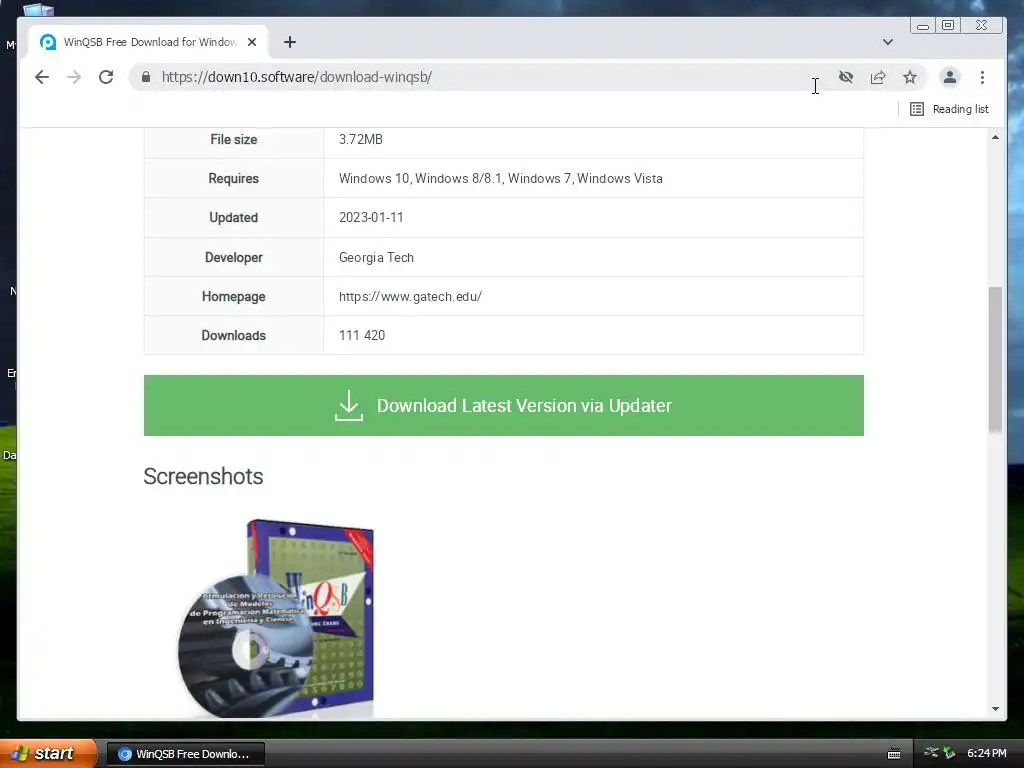Select the 3.72MB file size value
This screenshot has height=768, width=1024.
[360, 139]
